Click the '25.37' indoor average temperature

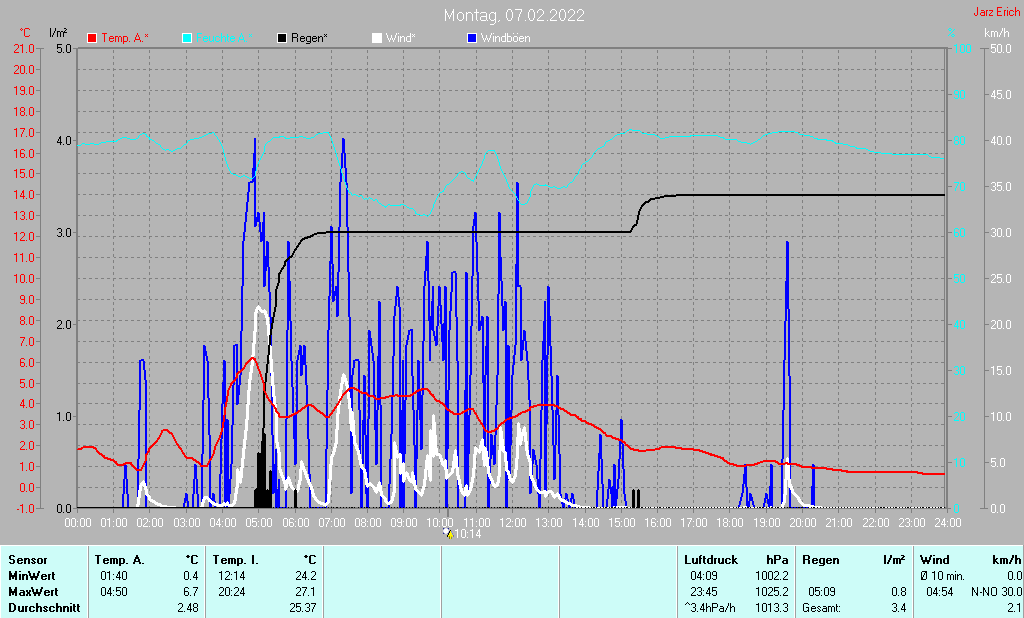click(x=303, y=608)
